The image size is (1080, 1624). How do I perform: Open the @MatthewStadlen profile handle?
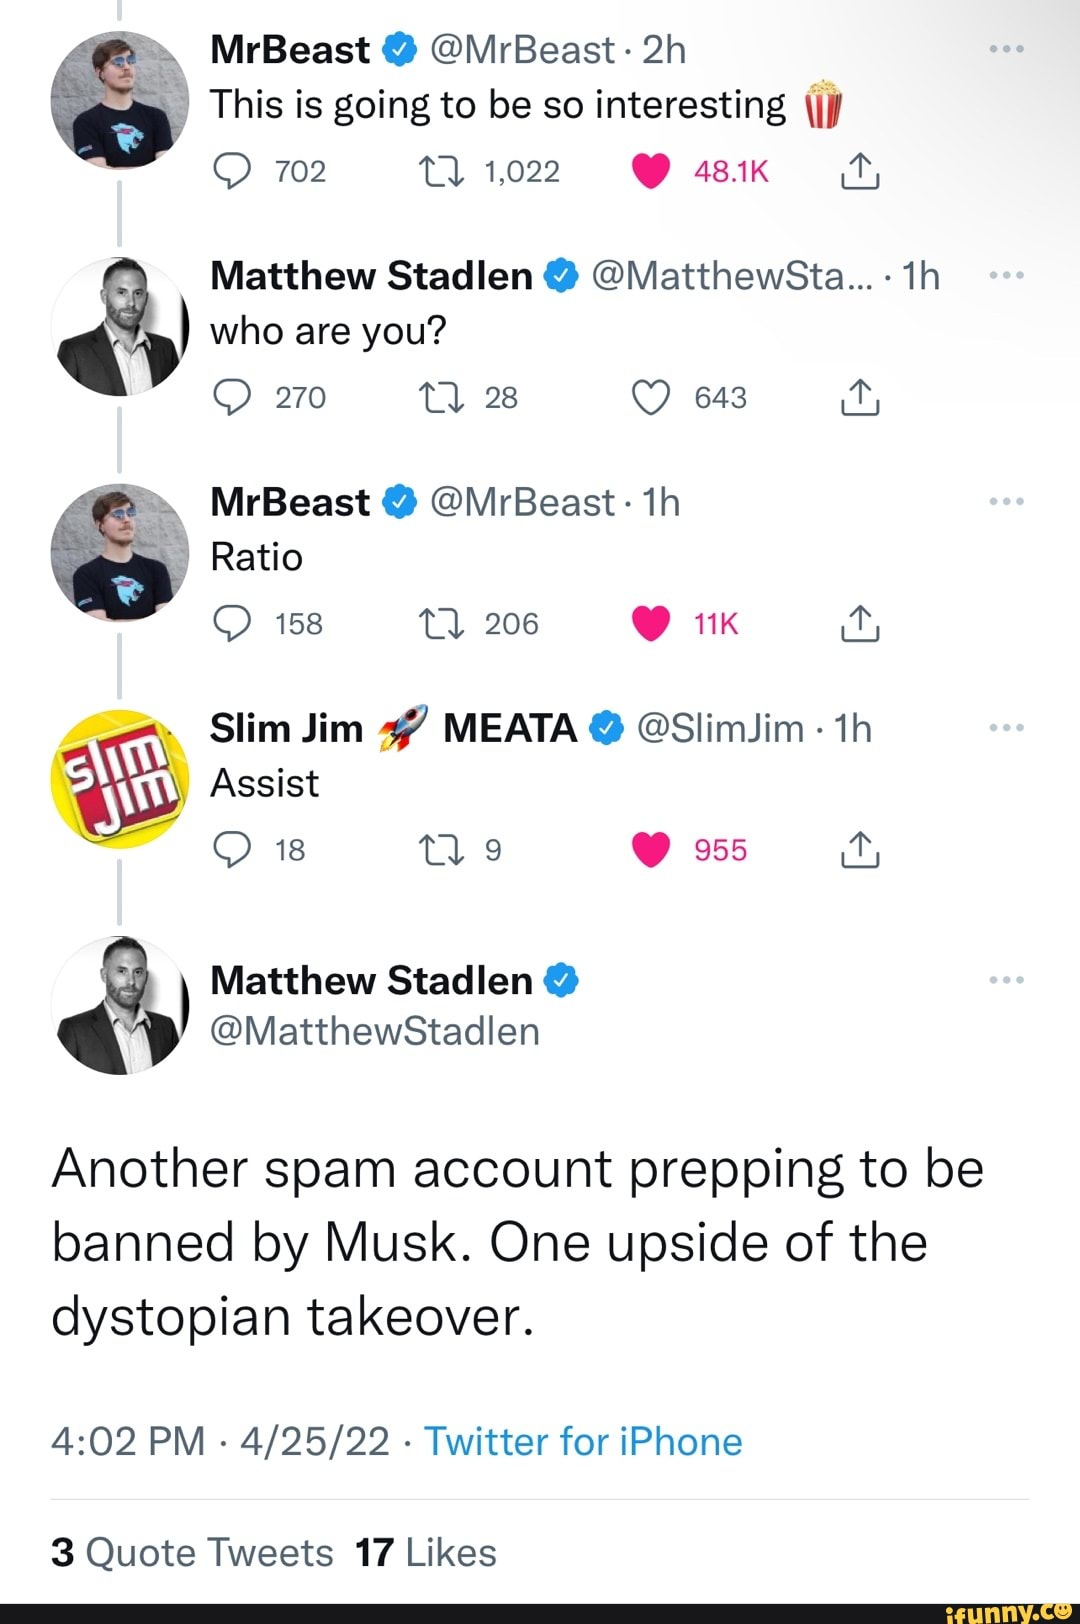(377, 1031)
